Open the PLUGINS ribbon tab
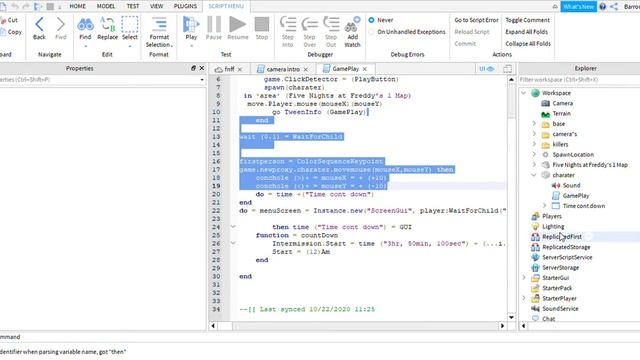The image size is (640, 360). [x=185, y=6]
